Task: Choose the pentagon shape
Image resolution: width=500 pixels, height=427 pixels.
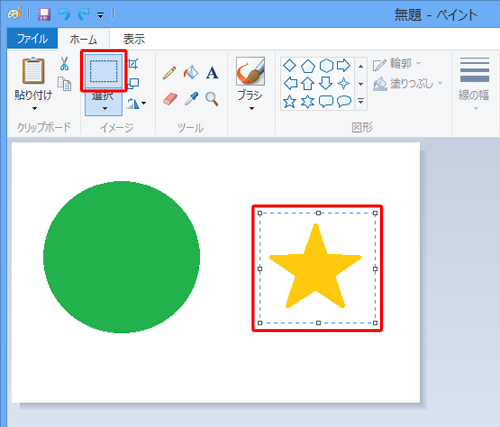Action: click(308, 66)
